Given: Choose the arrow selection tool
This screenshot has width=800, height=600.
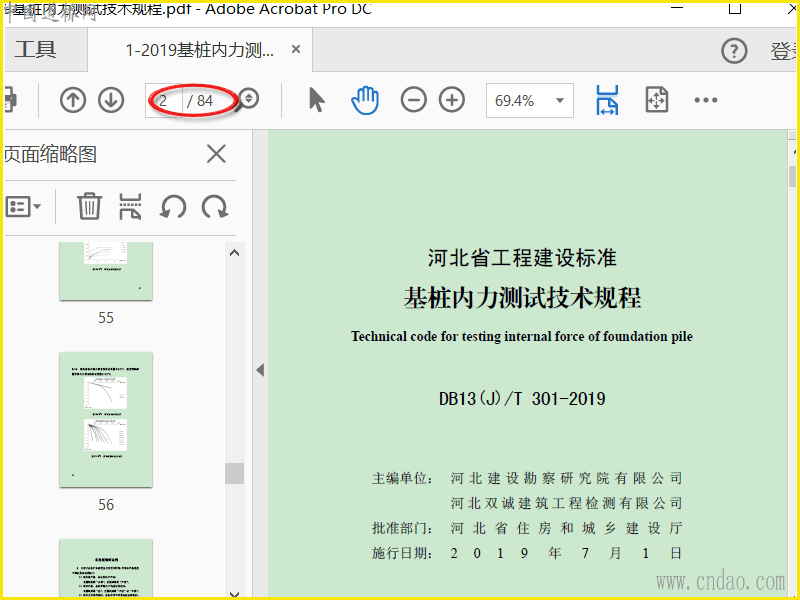Looking at the screenshot, I should pyautogui.click(x=316, y=99).
